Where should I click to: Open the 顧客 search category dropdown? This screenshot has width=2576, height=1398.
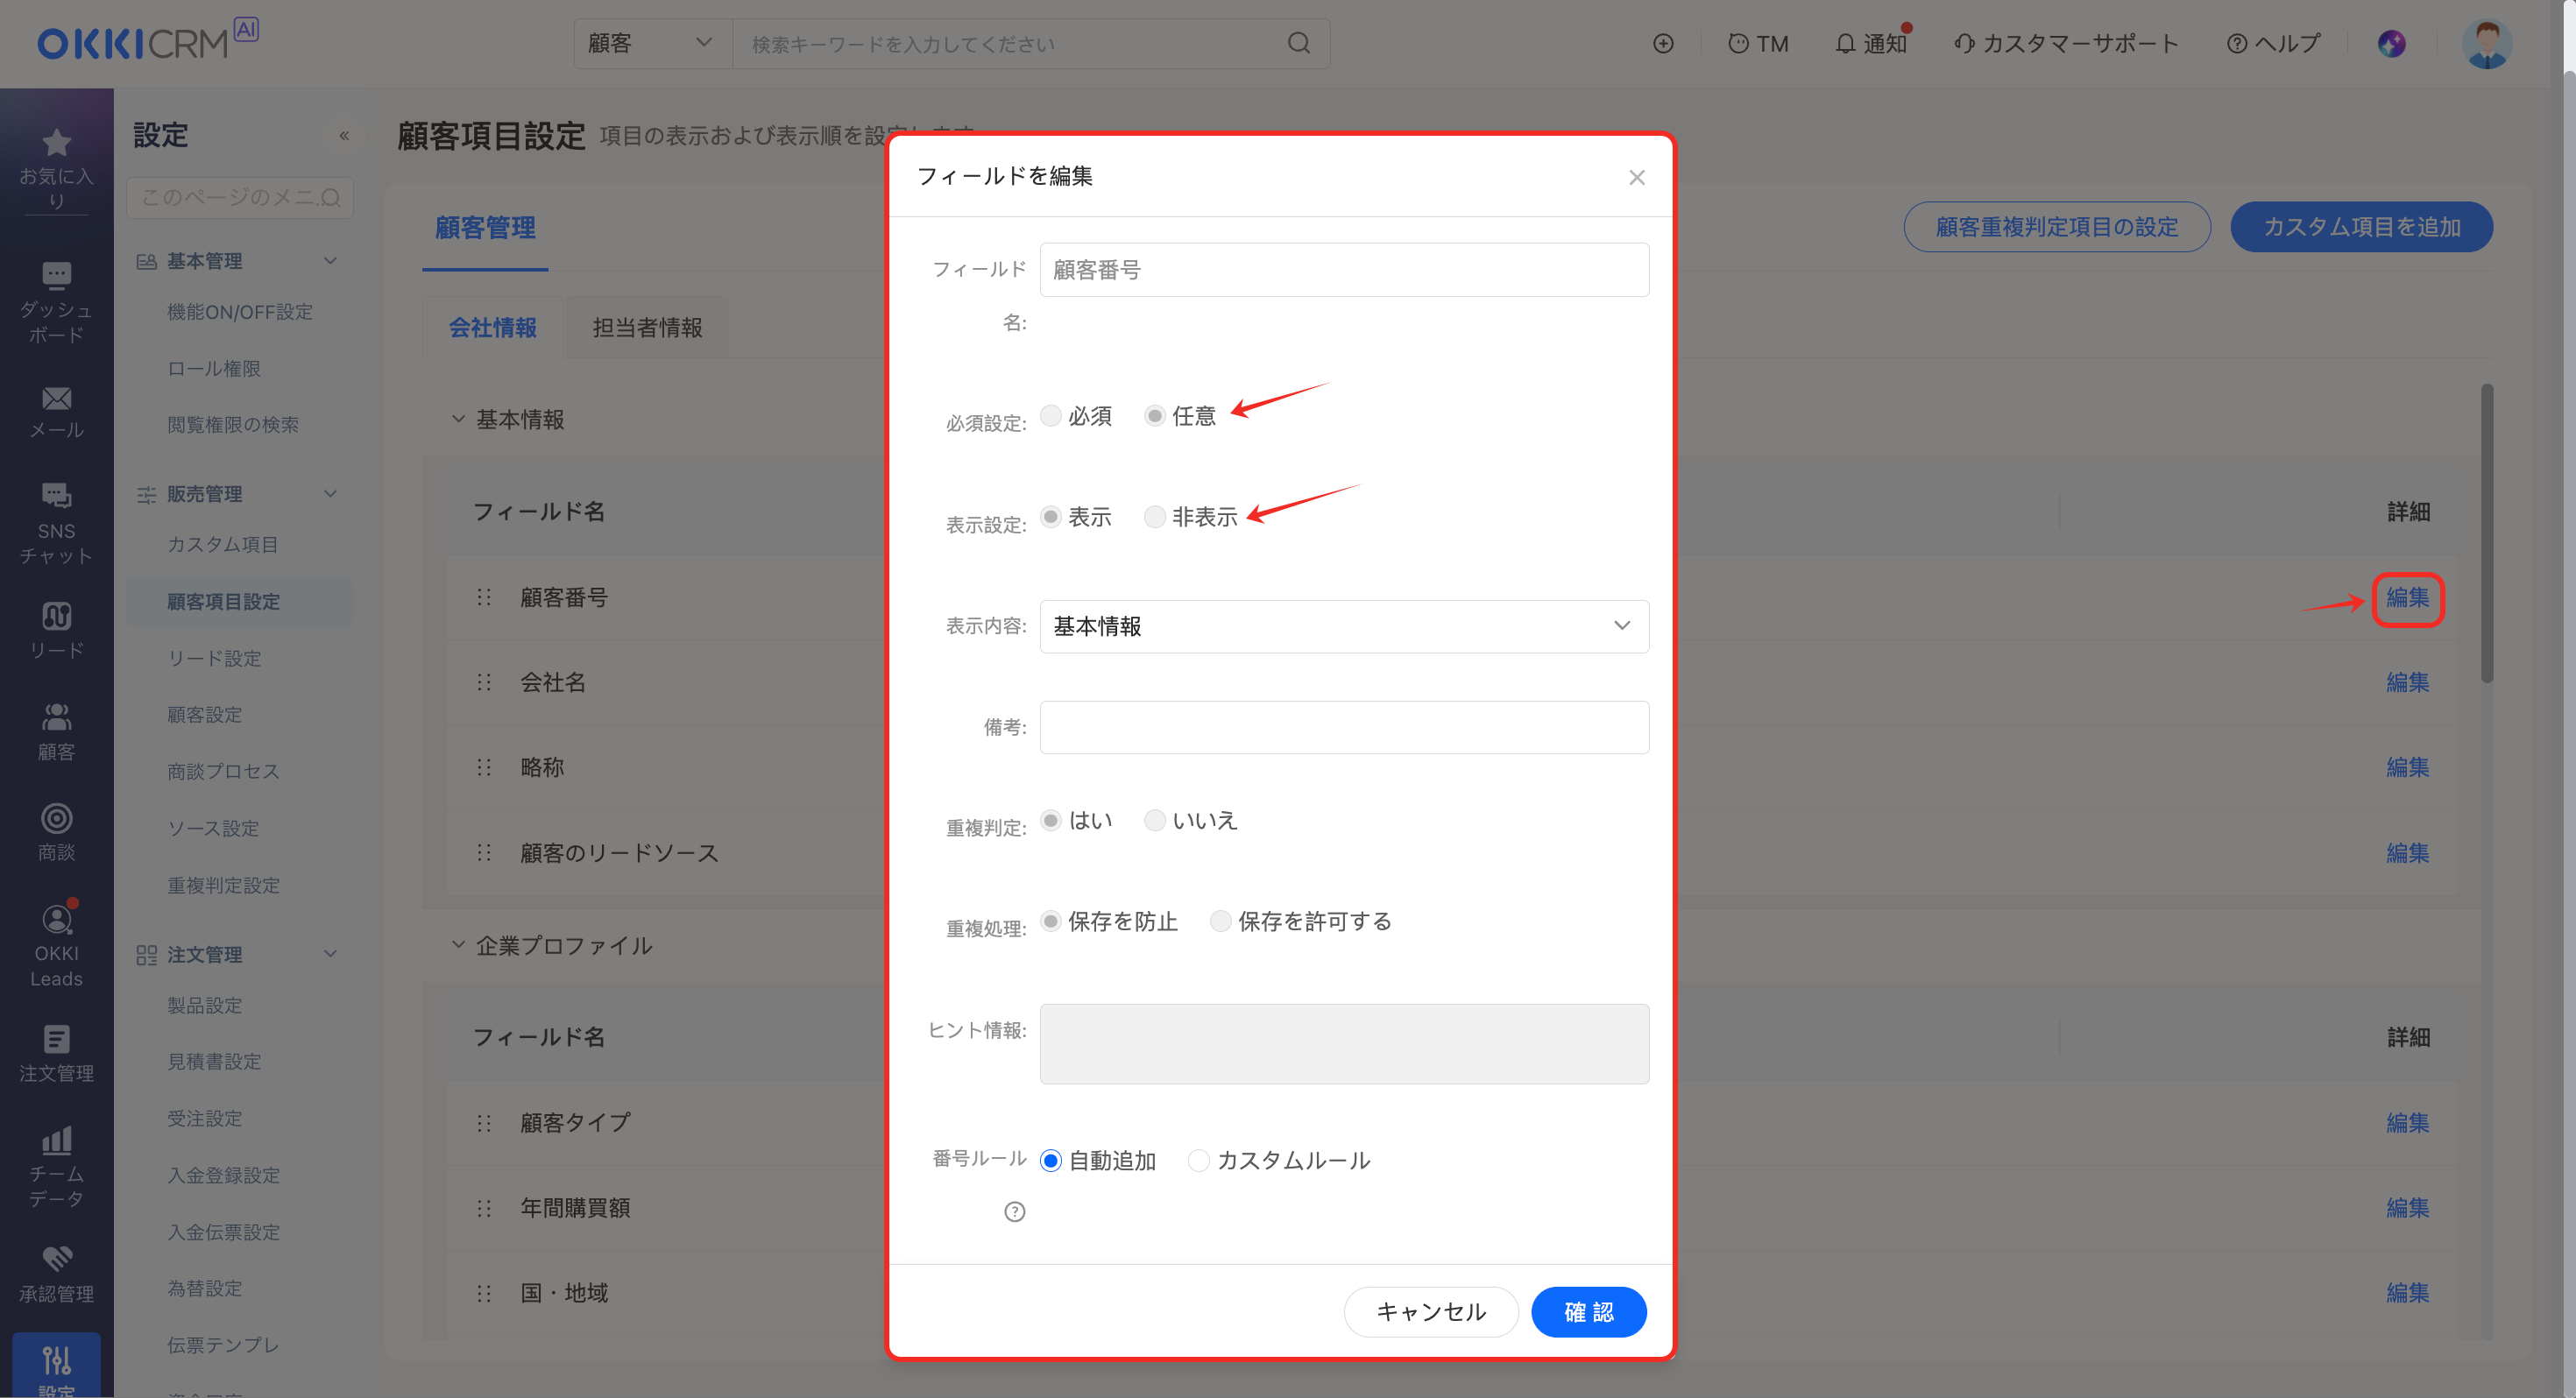pyautogui.click(x=653, y=43)
